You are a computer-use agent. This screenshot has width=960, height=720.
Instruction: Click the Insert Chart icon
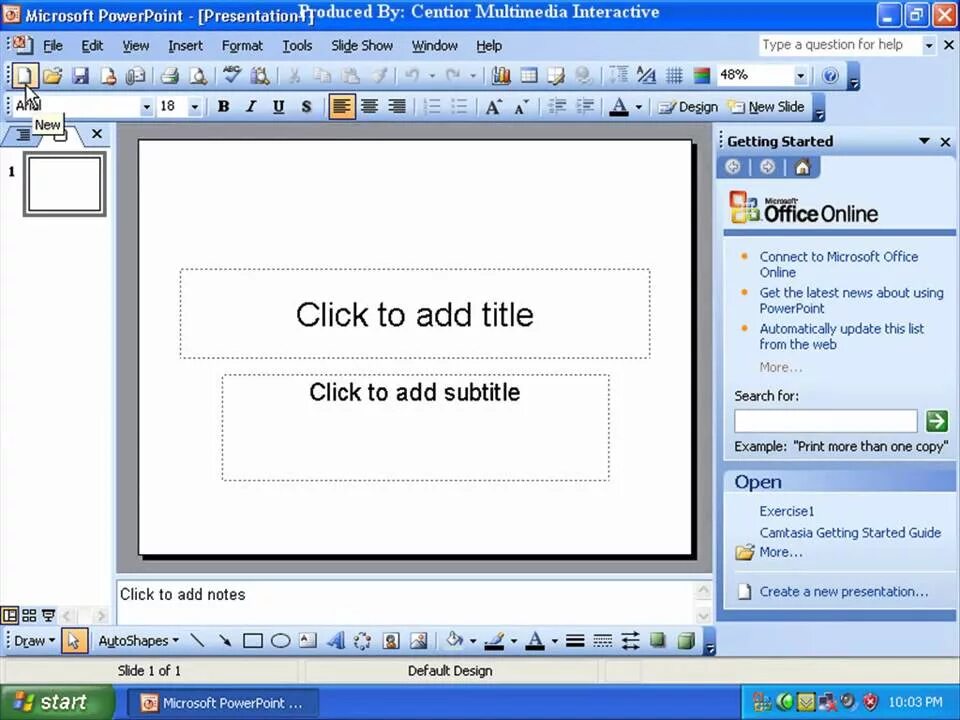(x=501, y=76)
